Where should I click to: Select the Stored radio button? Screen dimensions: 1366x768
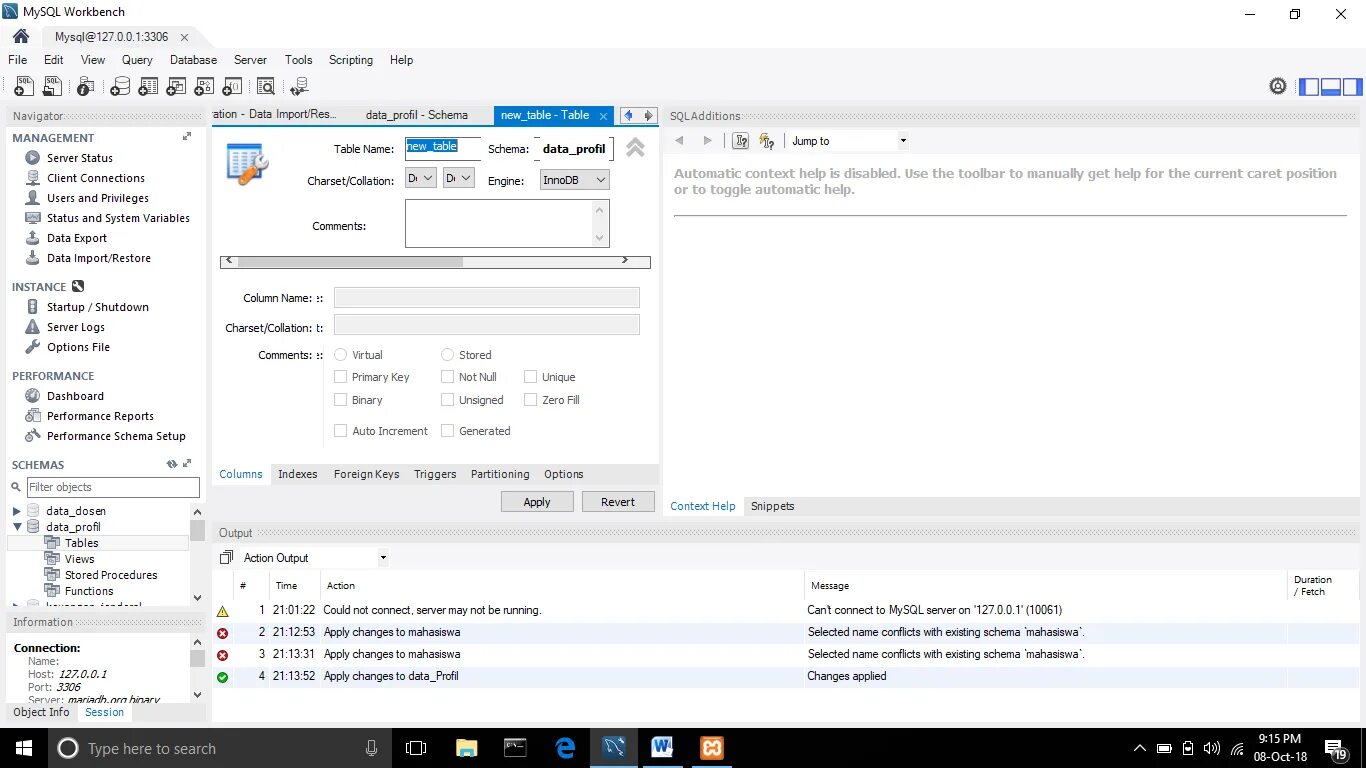(x=448, y=355)
